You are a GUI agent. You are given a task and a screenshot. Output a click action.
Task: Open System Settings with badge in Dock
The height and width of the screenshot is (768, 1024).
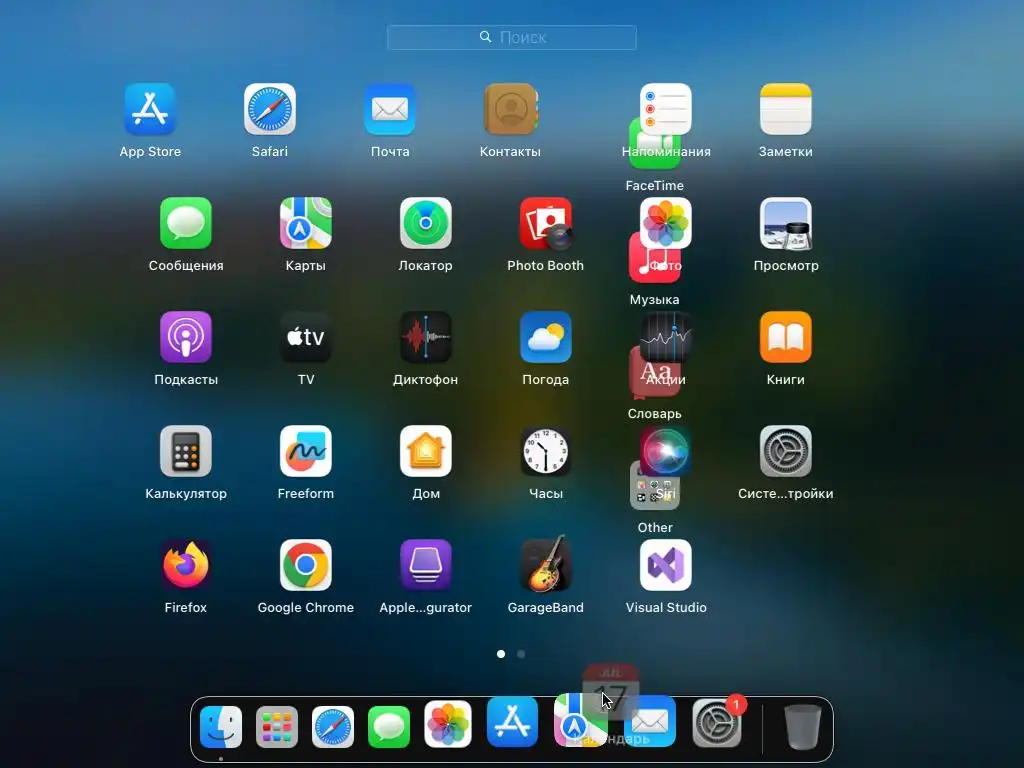(x=717, y=722)
